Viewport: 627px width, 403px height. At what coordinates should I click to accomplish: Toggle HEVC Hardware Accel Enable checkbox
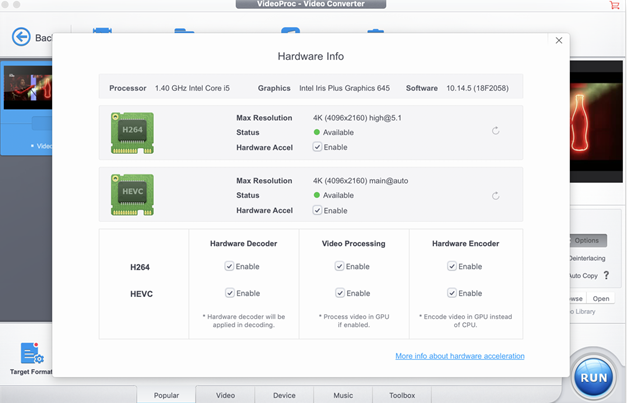tap(318, 211)
